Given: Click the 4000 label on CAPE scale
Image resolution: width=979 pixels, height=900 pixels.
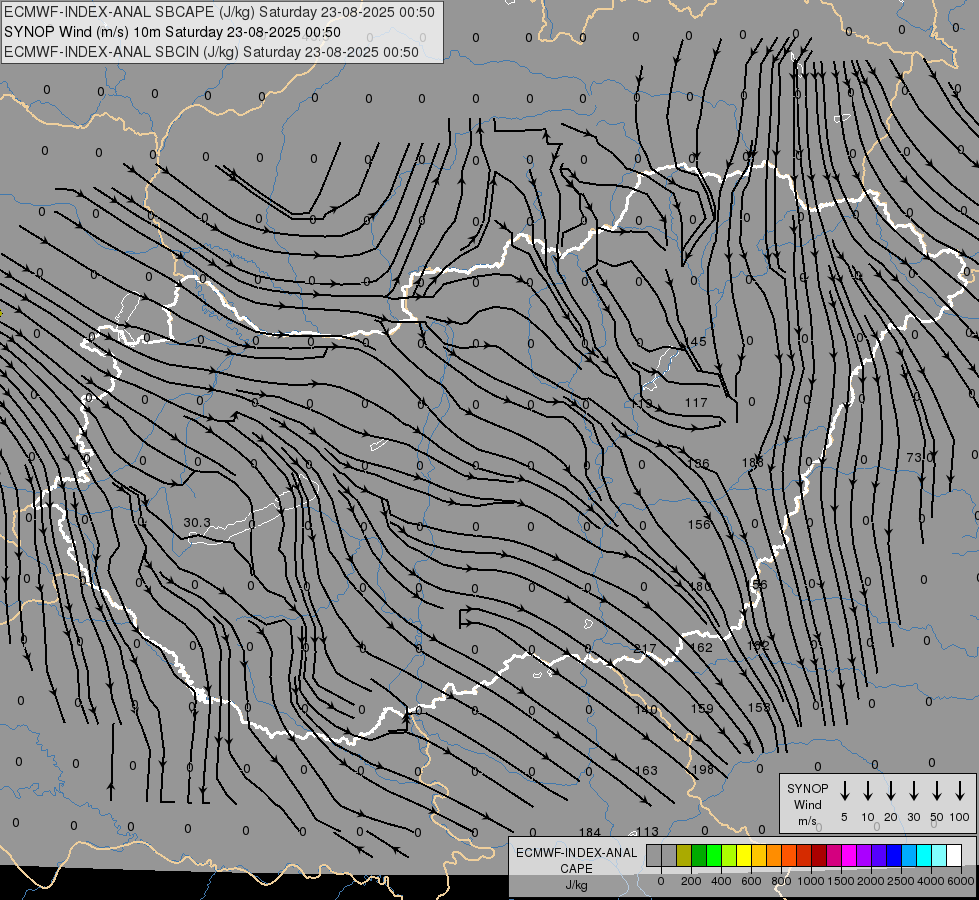Looking at the screenshot, I should [931, 881].
